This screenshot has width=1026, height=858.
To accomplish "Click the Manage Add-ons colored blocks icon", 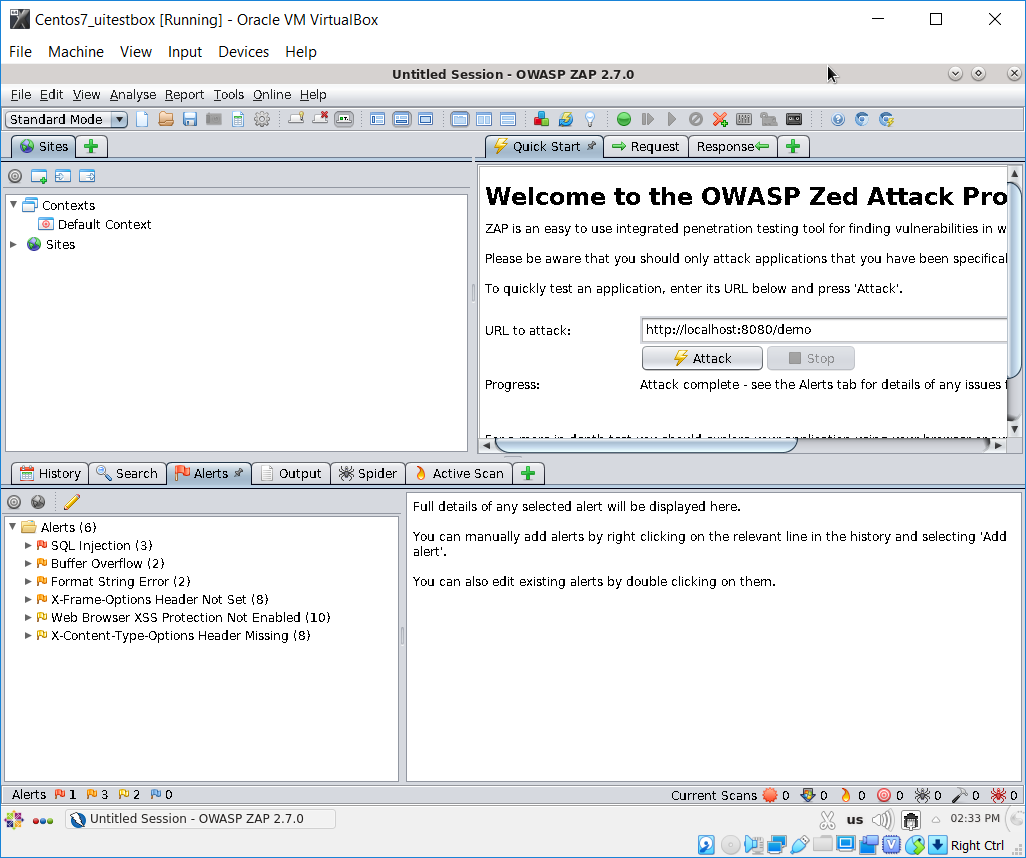I will coord(541,119).
